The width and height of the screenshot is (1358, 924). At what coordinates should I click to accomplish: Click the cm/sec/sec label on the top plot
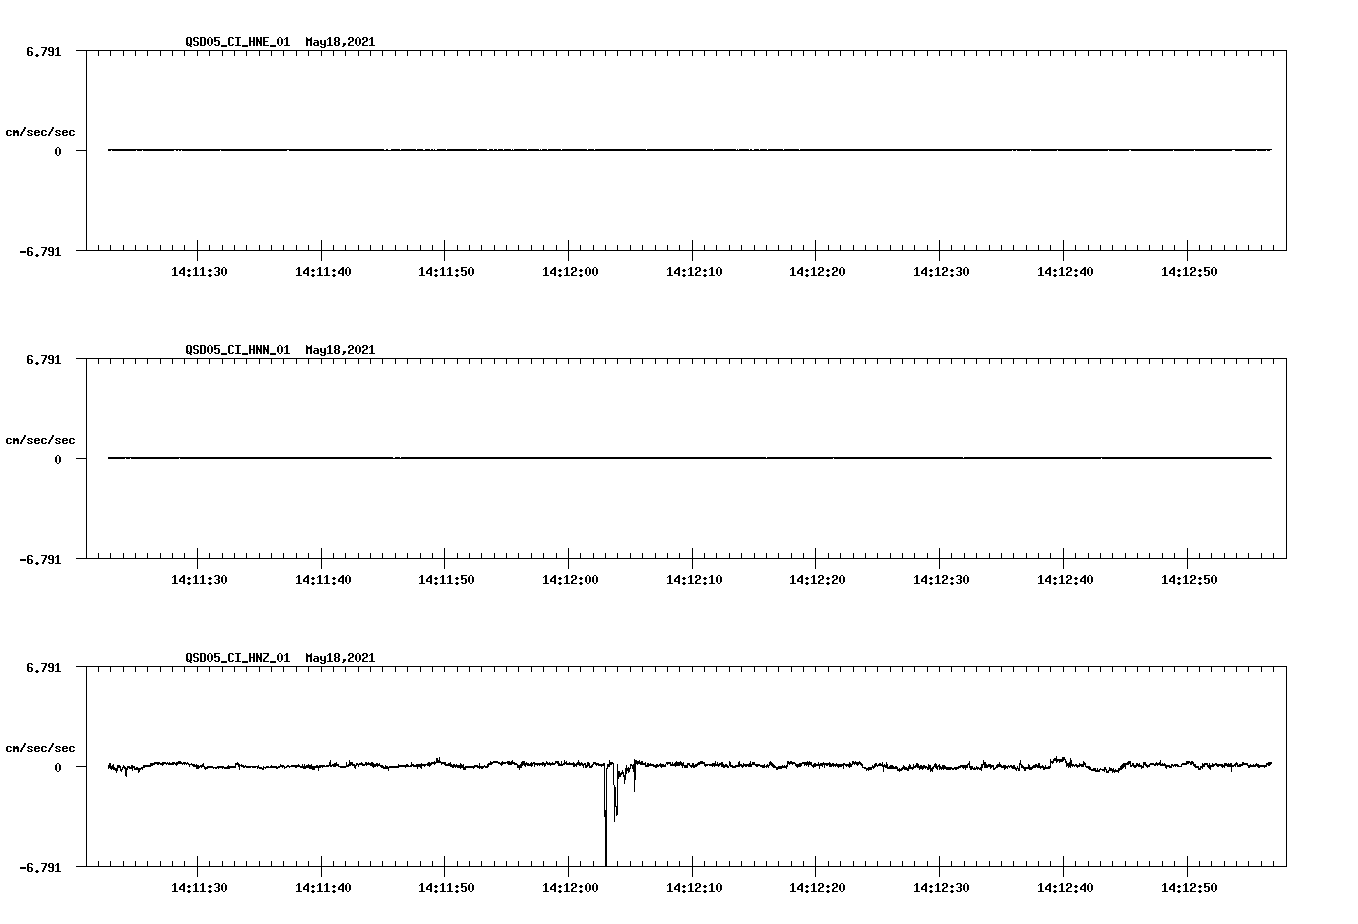pyautogui.click(x=41, y=131)
